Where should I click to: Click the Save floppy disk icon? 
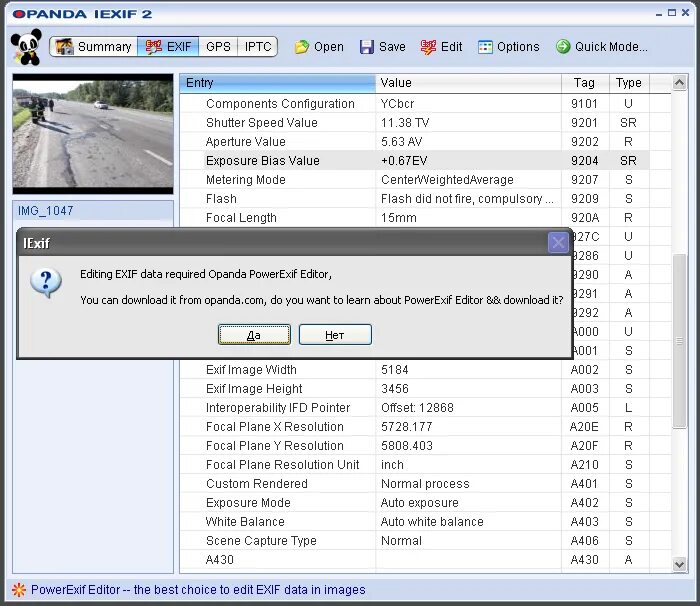coord(367,47)
